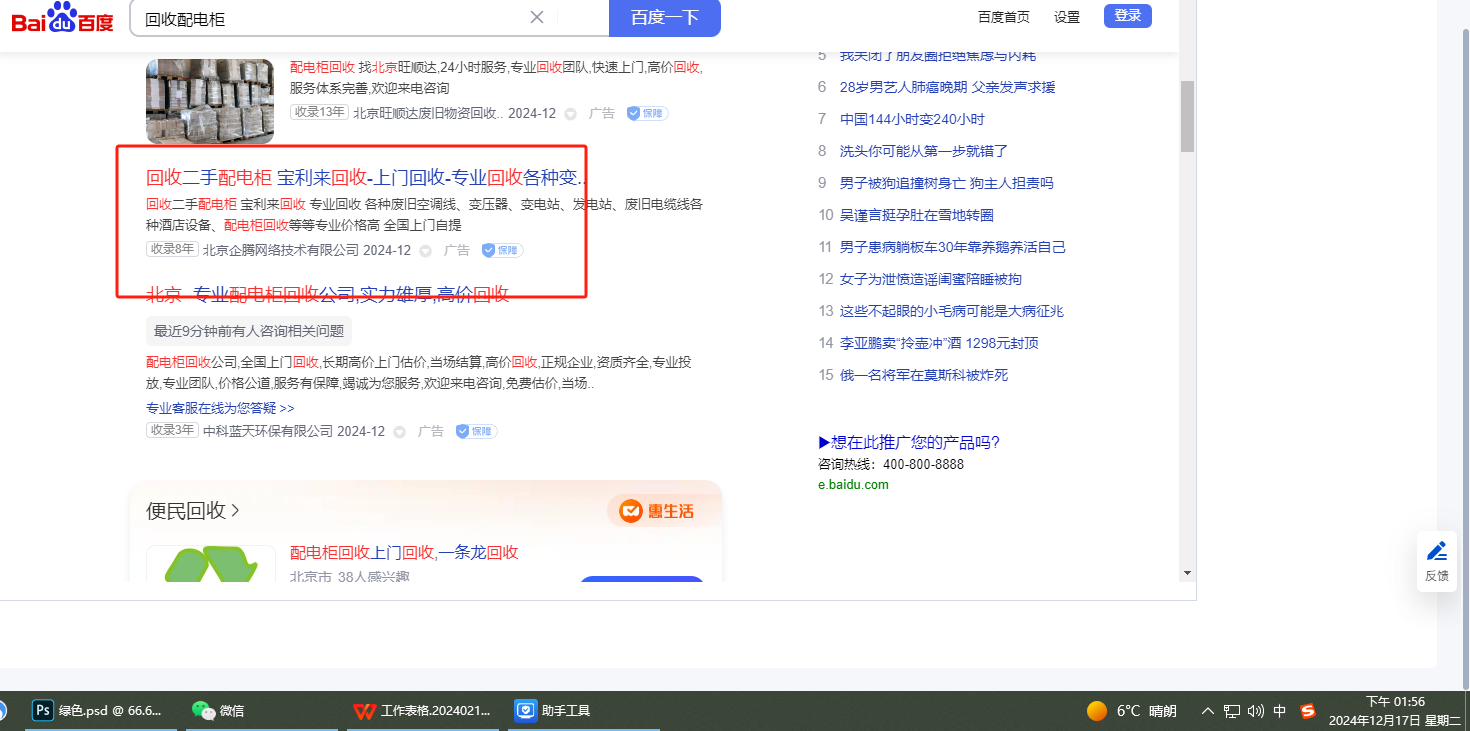Open hot search 李亚鹏卖"拎壶冲"酒 1298元封顶
The width and height of the screenshot is (1470, 731).
[939, 343]
